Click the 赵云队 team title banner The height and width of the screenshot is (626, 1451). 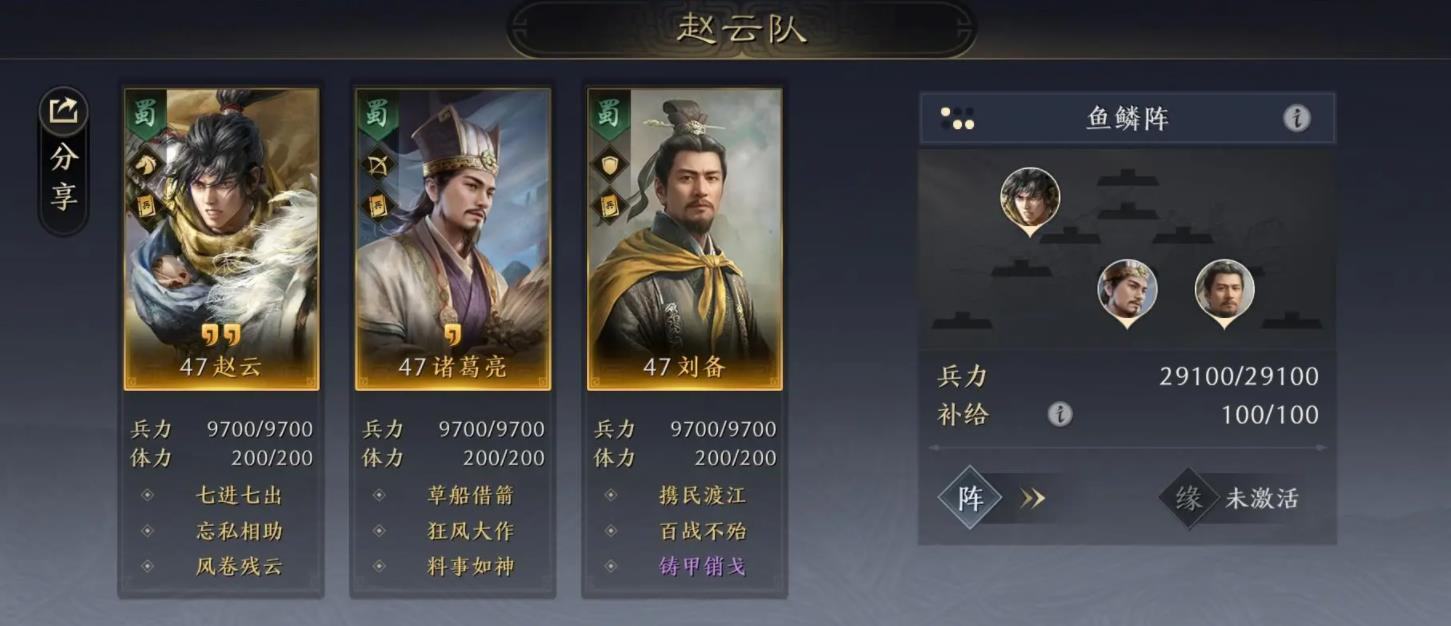pos(741,28)
